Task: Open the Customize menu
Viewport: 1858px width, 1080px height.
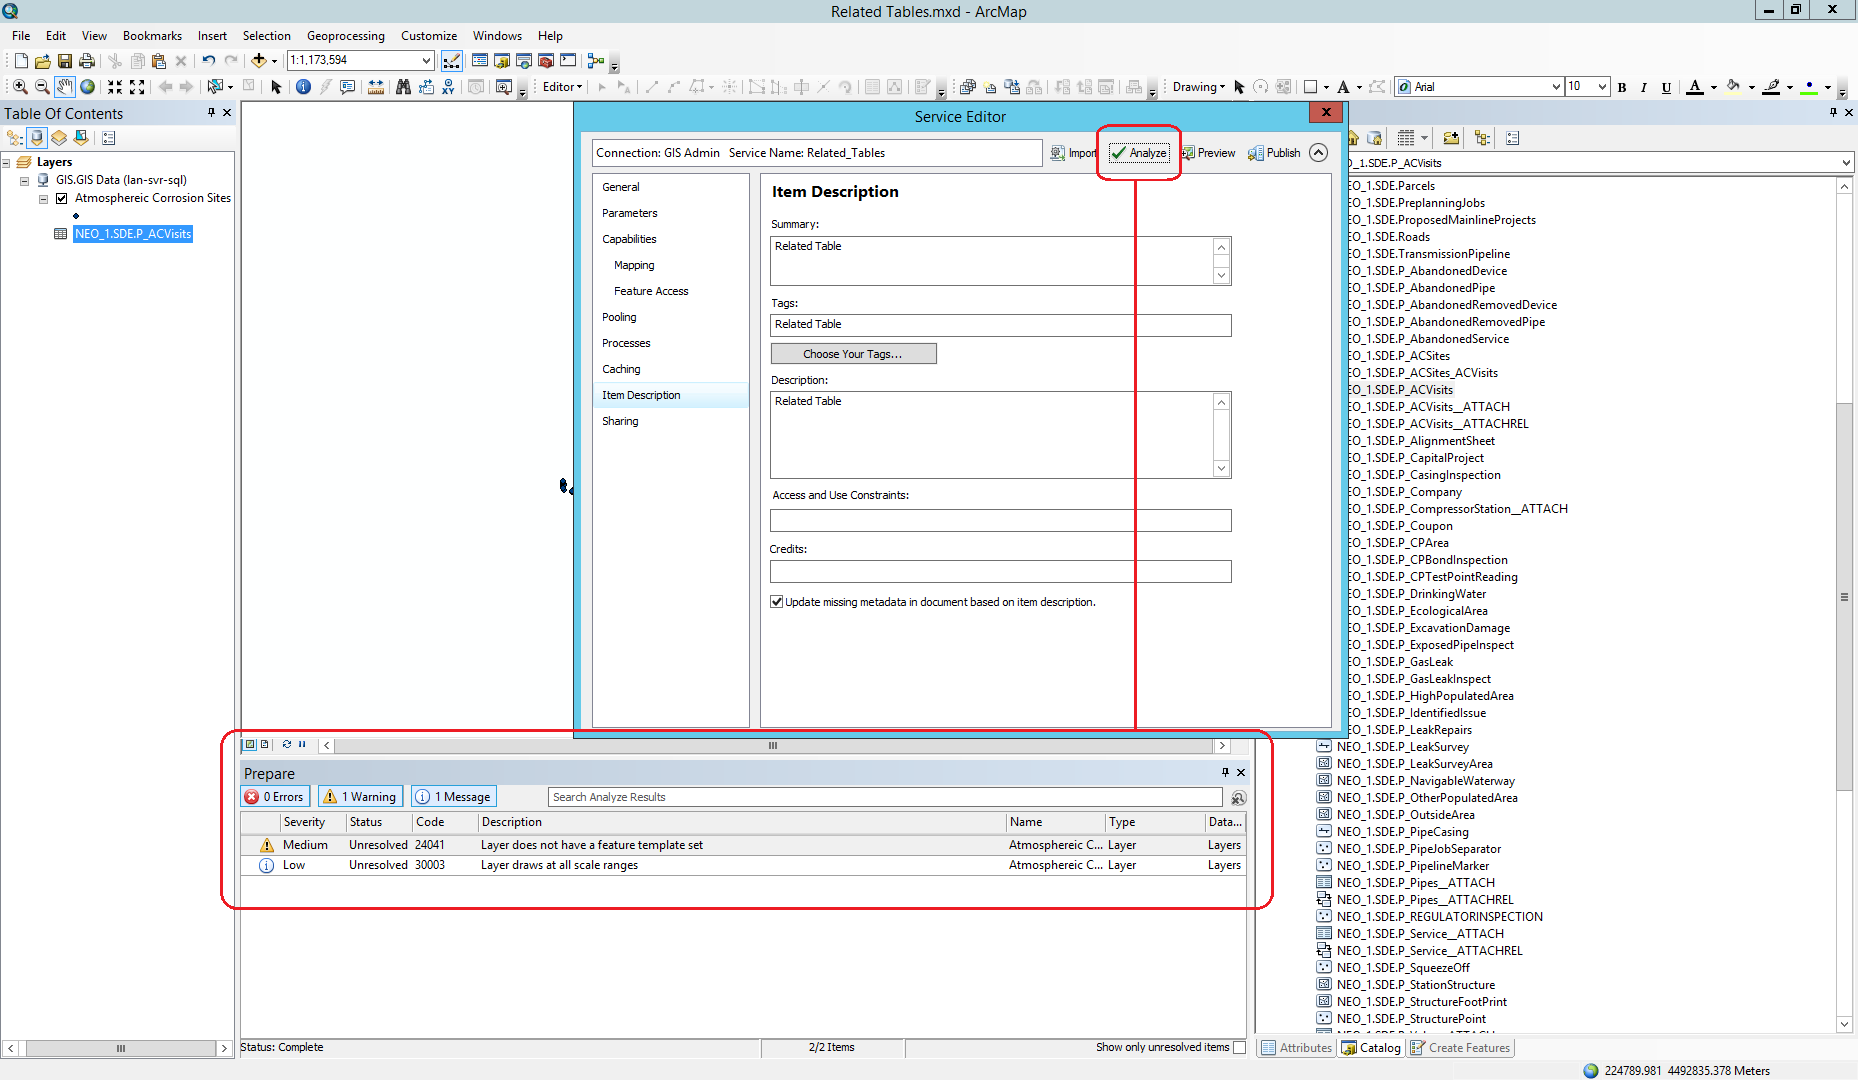Action: (x=428, y=36)
